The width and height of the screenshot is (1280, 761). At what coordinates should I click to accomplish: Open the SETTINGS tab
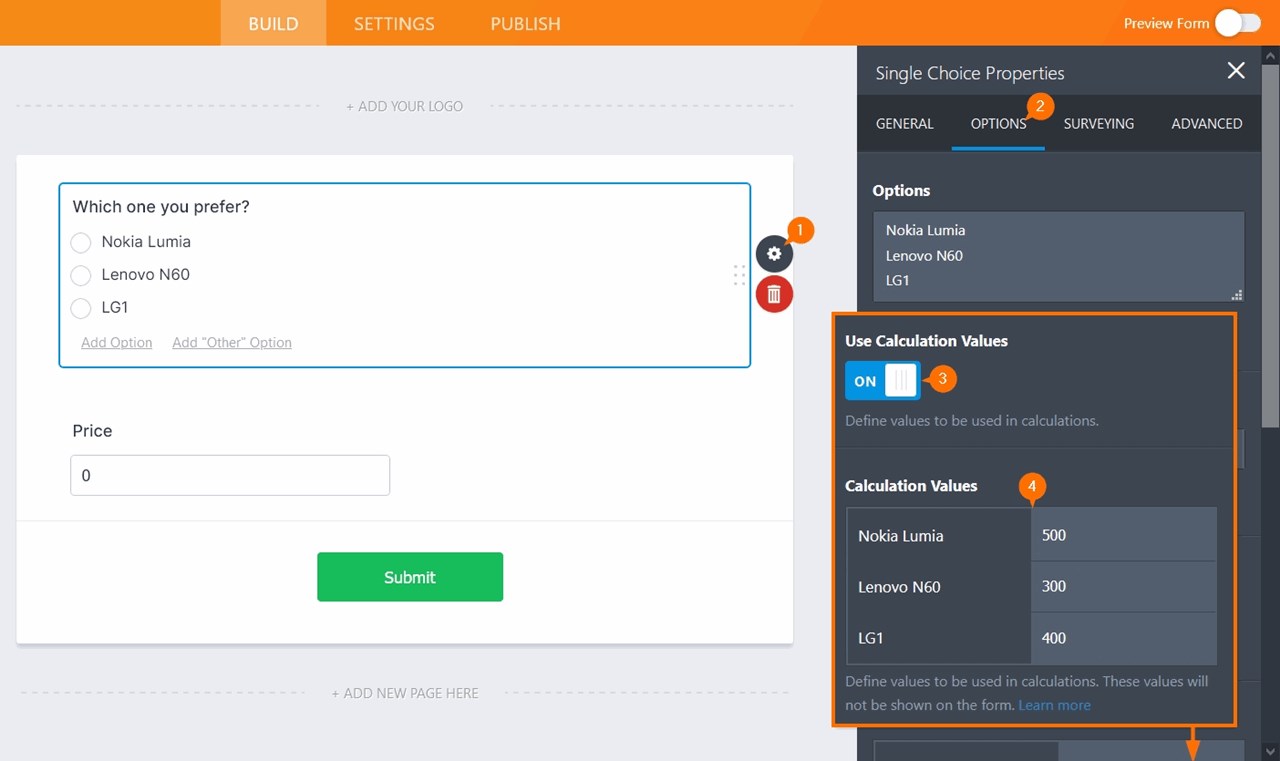pyautogui.click(x=394, y=23)
